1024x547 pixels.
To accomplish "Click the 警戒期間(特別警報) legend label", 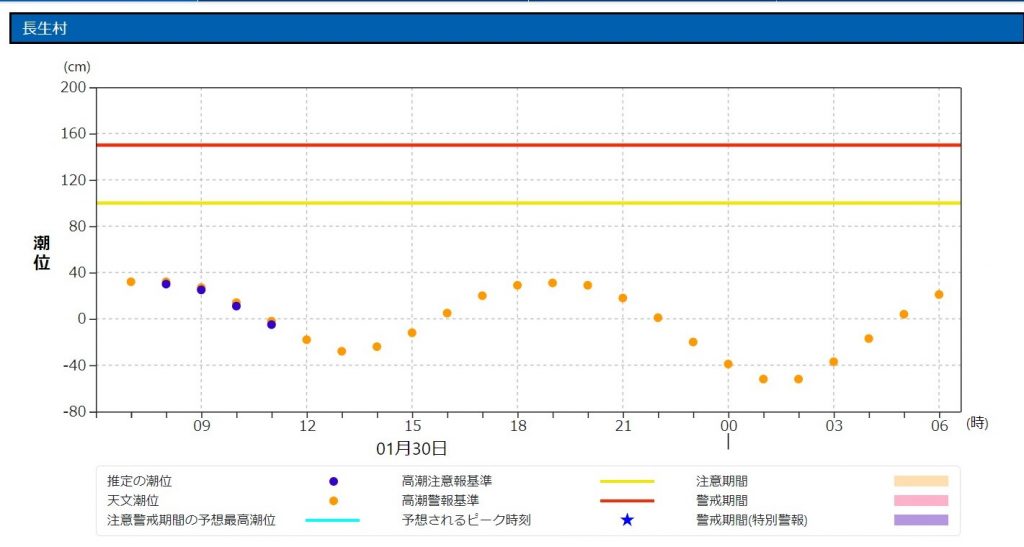I will pos(752,520).
